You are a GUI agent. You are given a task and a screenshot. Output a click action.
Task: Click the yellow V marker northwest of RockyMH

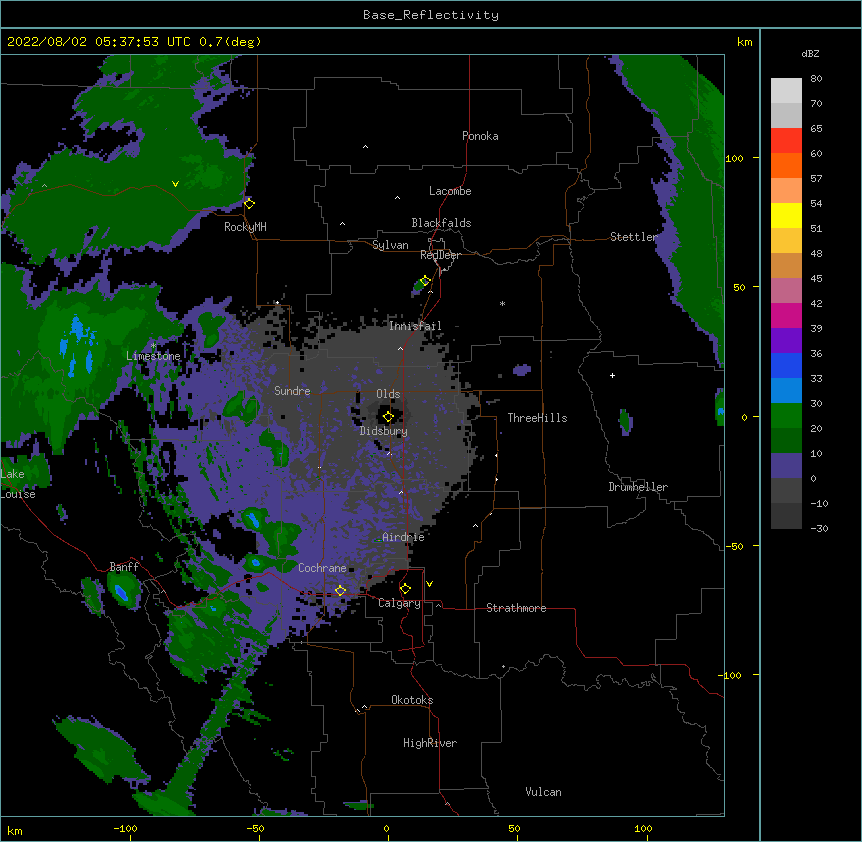175,184
